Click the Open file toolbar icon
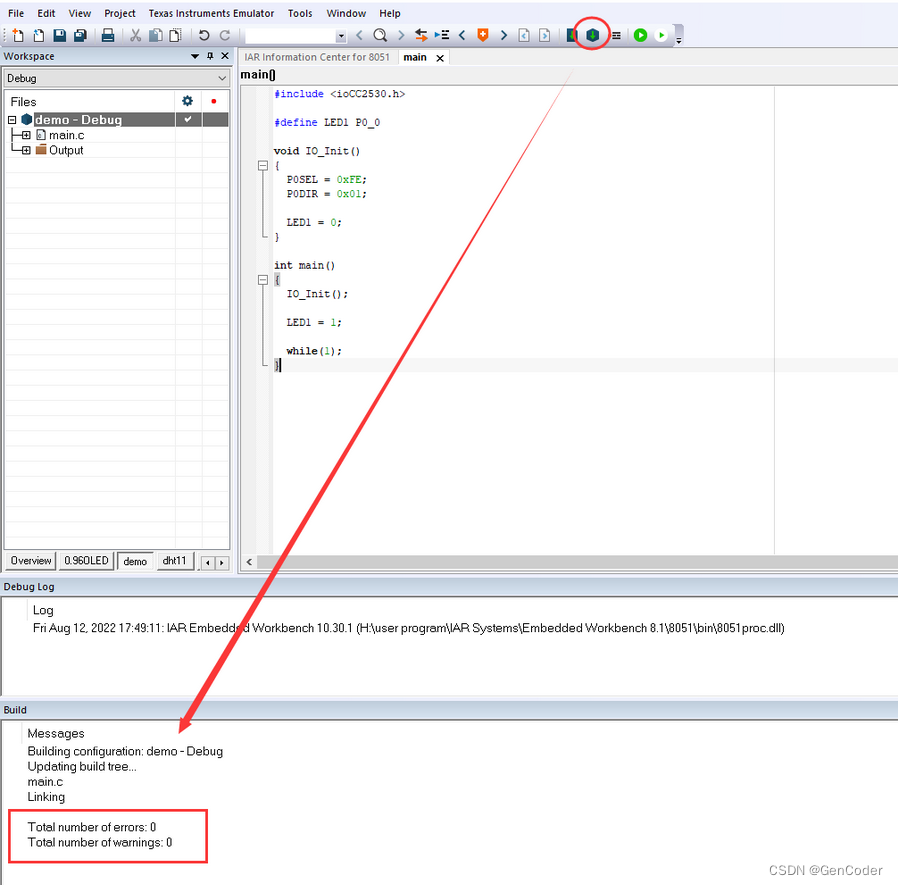 pyautogui.click(x=38, y=36)
